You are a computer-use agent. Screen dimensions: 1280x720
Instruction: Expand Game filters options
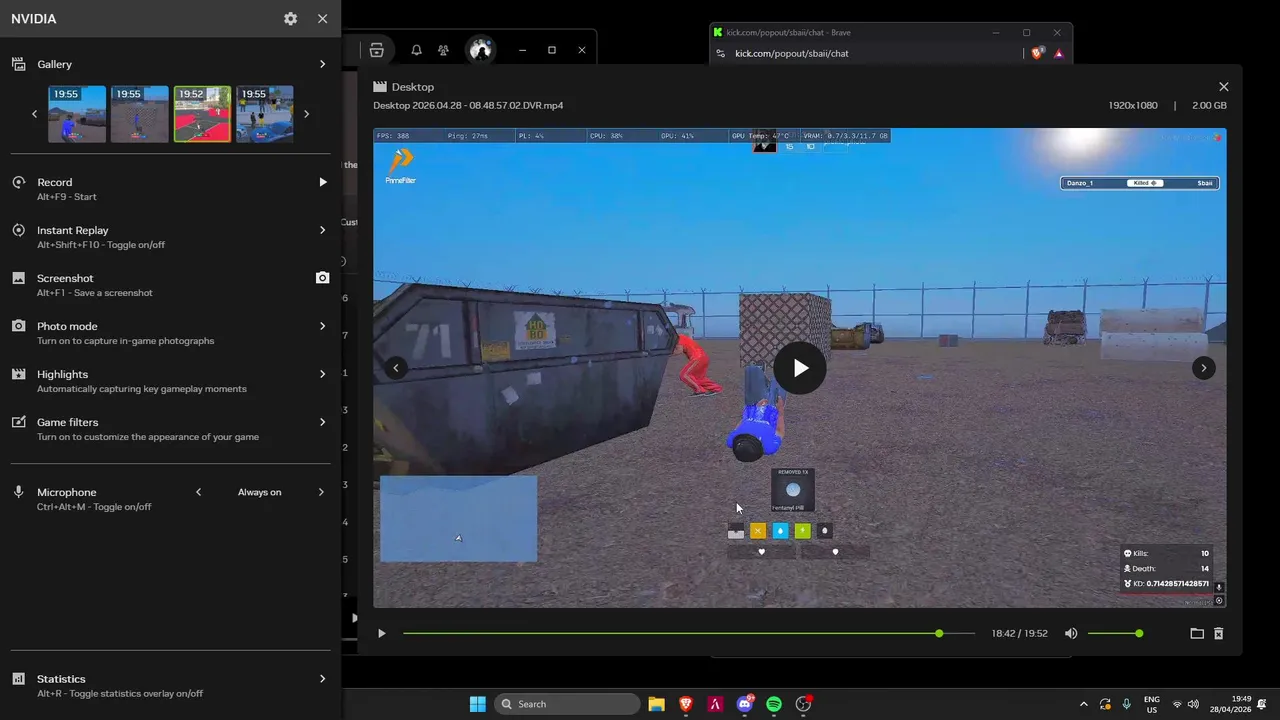click(x=322, y=422)
